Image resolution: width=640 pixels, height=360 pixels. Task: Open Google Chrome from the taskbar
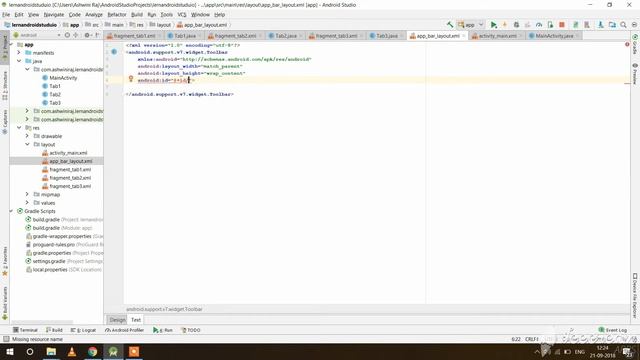93,351
